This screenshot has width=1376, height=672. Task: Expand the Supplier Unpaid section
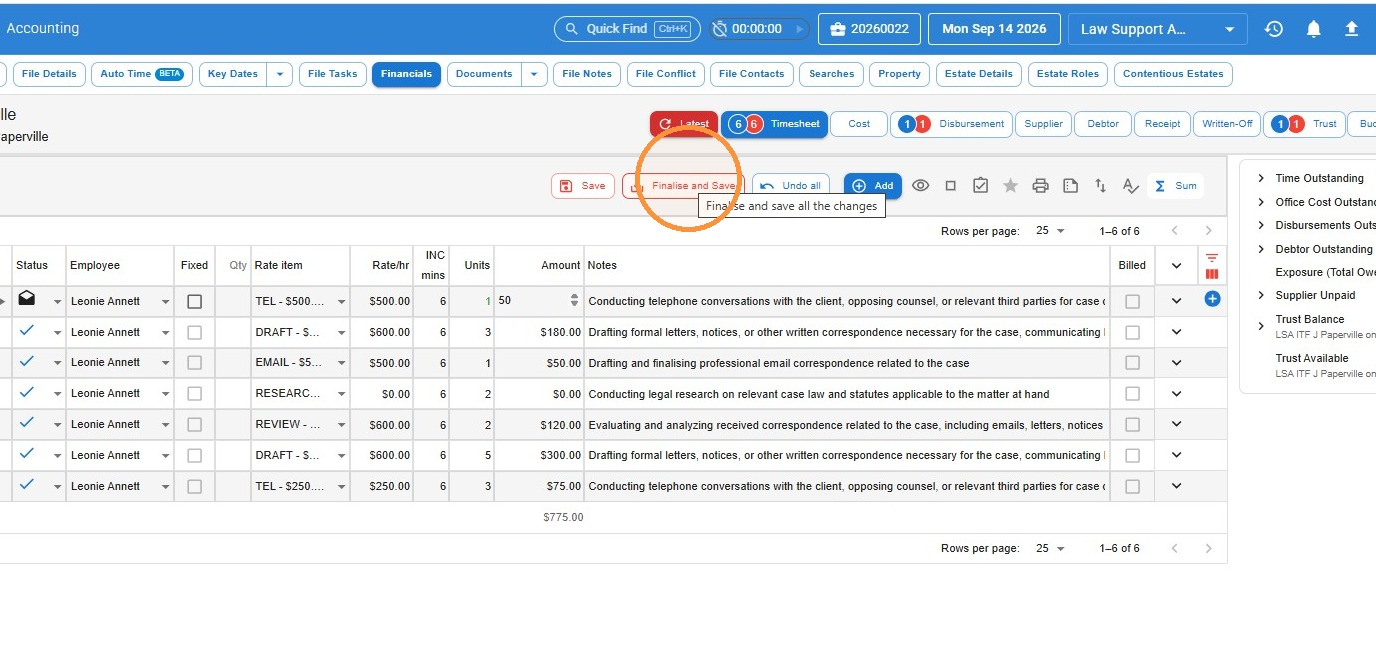click(x=1261, y=295)
